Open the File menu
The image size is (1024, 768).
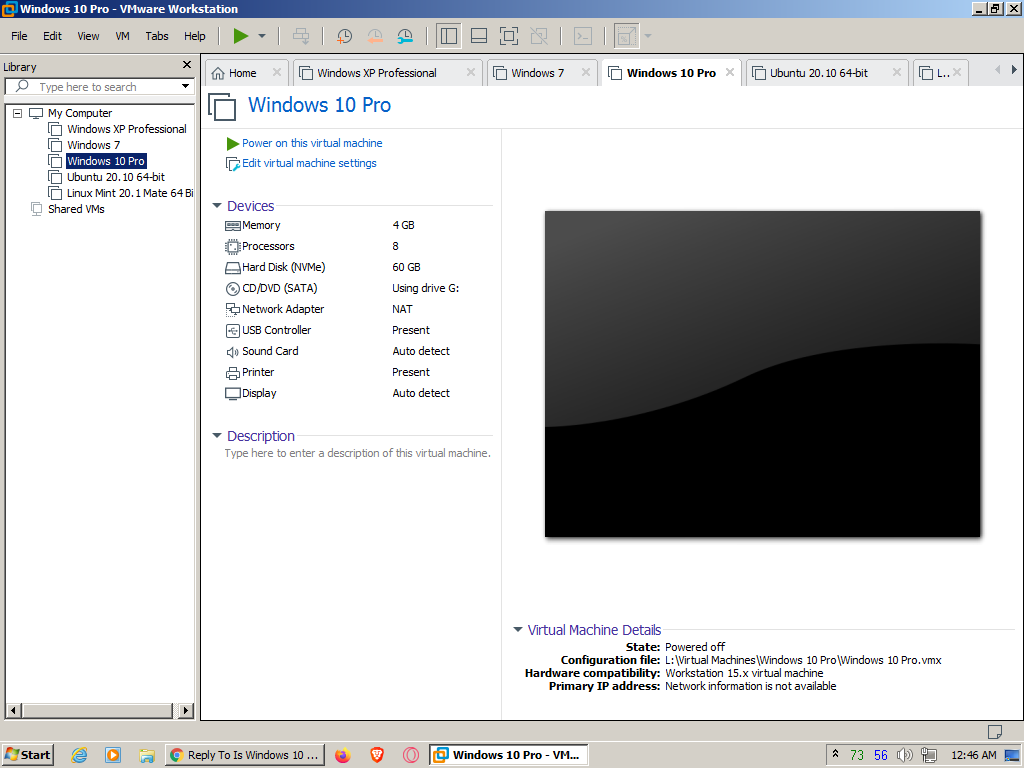pos(19,36)
